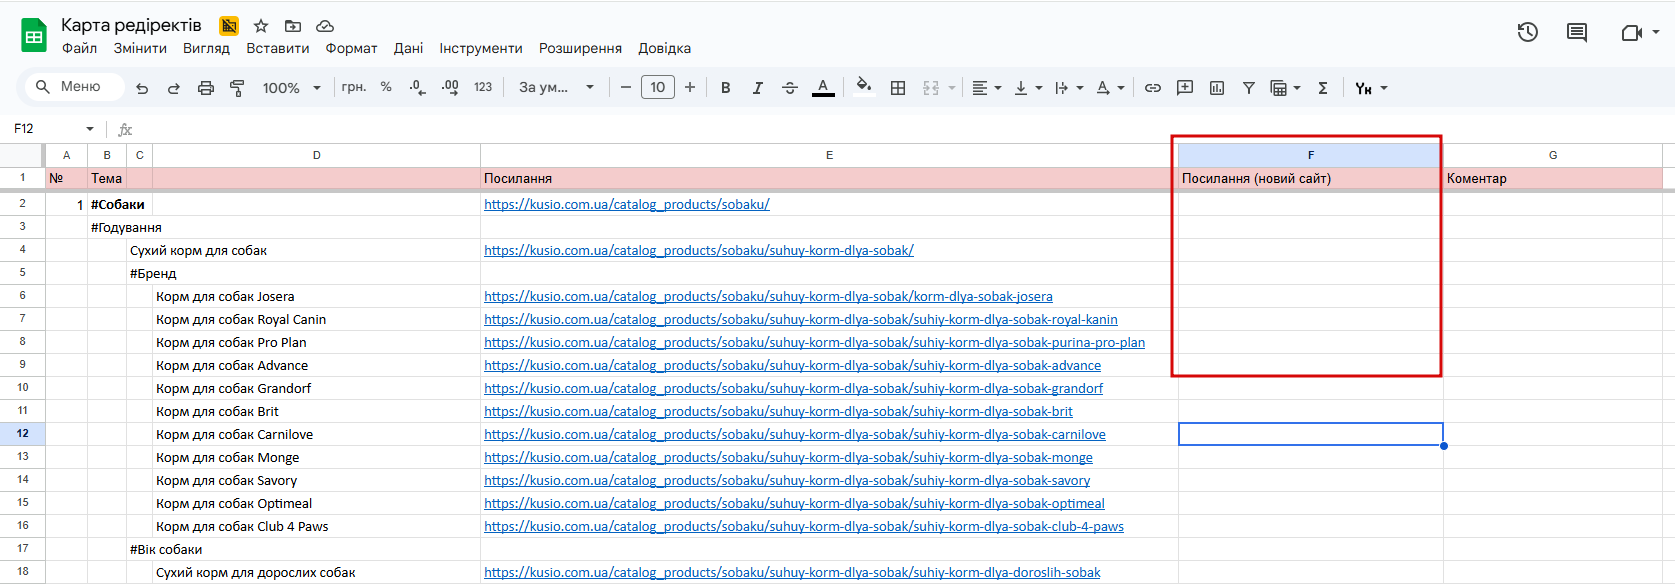The width and height of the screenshot is (1675, 584).
Task: Toggle bold formatting
Action: [725, 88]
